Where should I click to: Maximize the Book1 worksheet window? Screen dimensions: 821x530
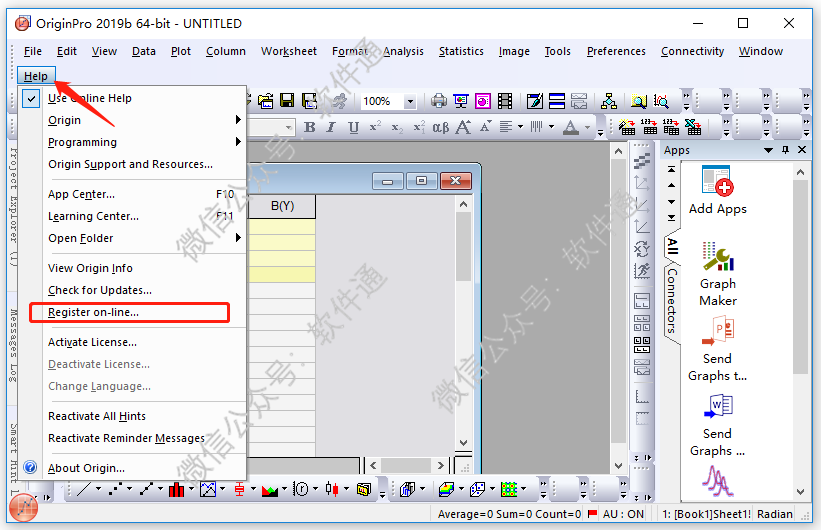click(x=421, y=181)
